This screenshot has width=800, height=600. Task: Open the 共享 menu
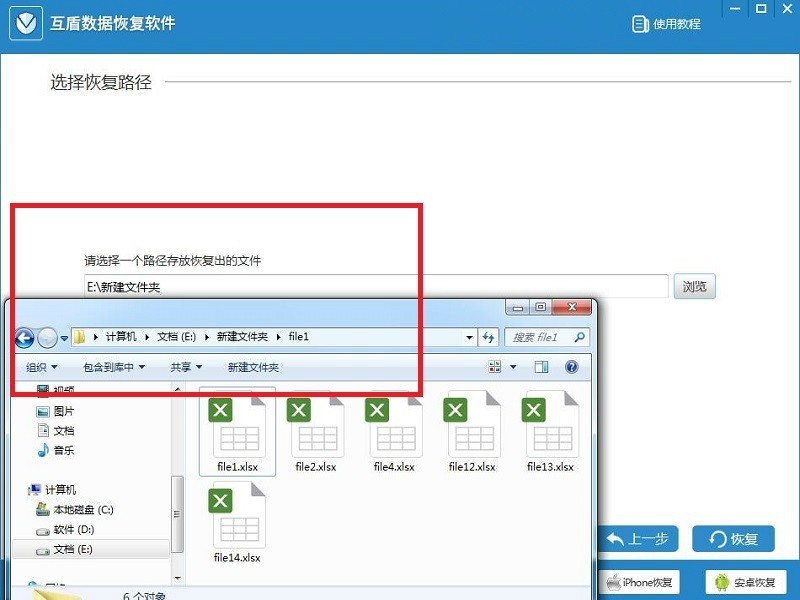(186, 367)
